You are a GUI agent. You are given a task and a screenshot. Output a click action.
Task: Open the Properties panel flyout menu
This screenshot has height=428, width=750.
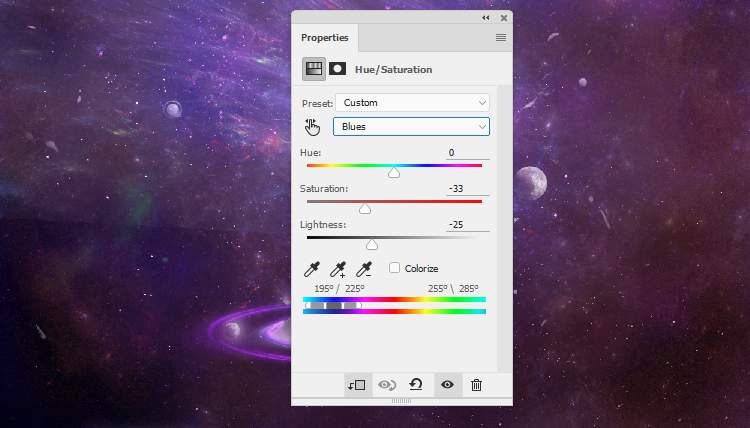[x=501, y=38]
